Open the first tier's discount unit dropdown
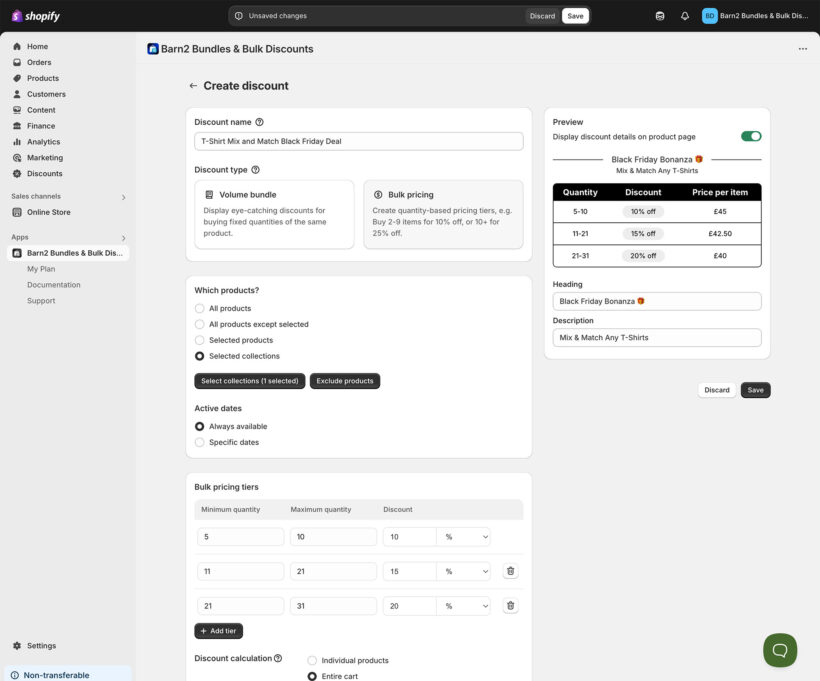The image size is (820, 681). [464, 537]
